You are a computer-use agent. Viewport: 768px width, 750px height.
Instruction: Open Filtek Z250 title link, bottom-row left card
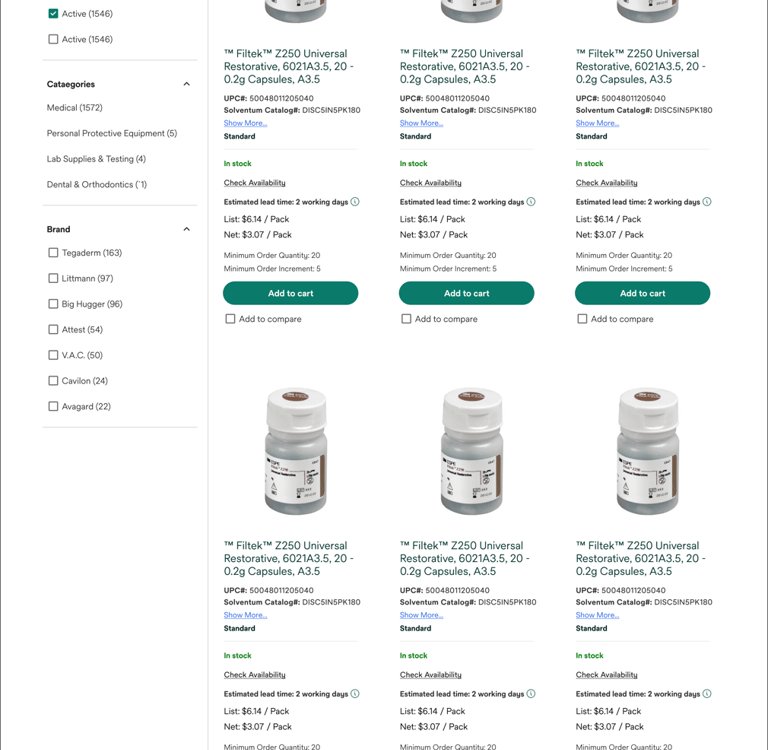pyautogui.click(x=288, y=558)
